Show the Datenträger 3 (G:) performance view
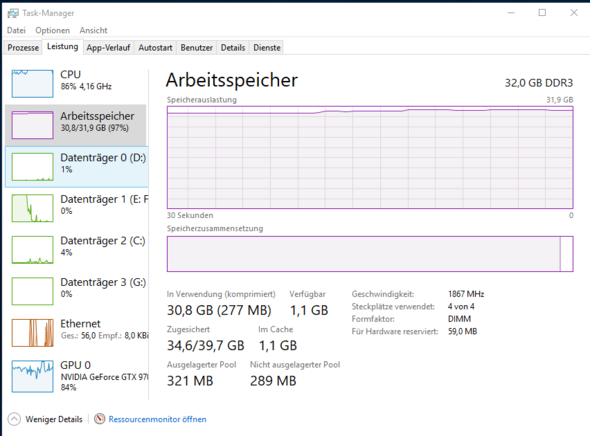590x436 pixels. 77,291
